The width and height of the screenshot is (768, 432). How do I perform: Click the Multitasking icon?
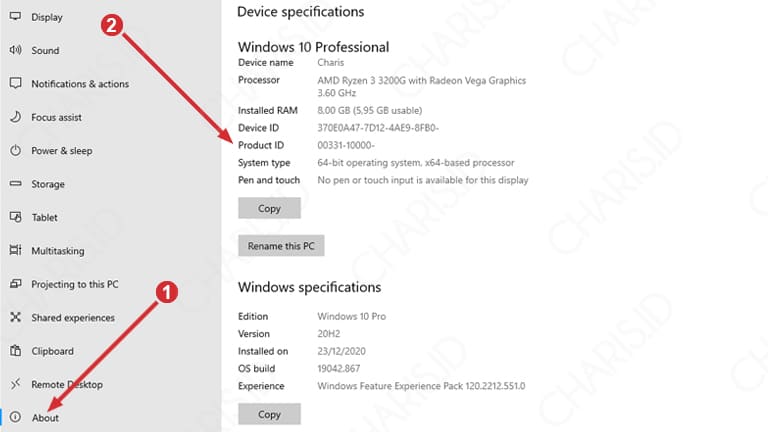(x=15, y=250)
